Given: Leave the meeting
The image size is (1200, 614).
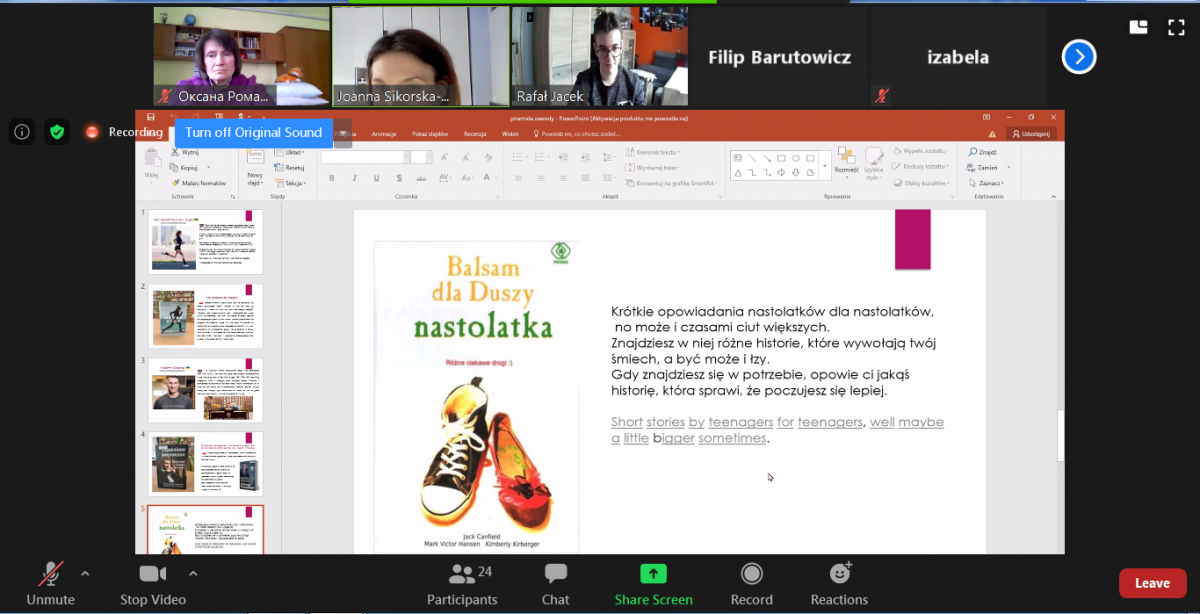Looking at the screenshot, I should (1152, 583).
